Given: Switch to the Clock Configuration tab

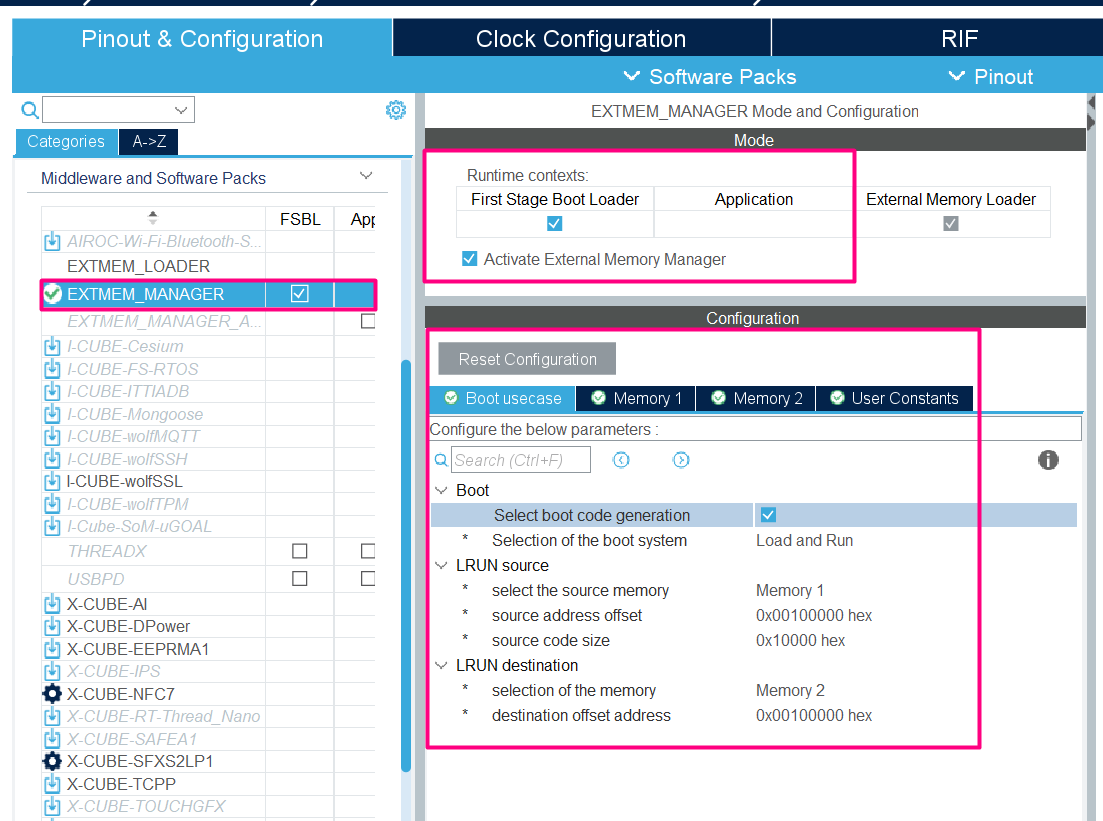Looking at the screenshot, I should point(581,38).
